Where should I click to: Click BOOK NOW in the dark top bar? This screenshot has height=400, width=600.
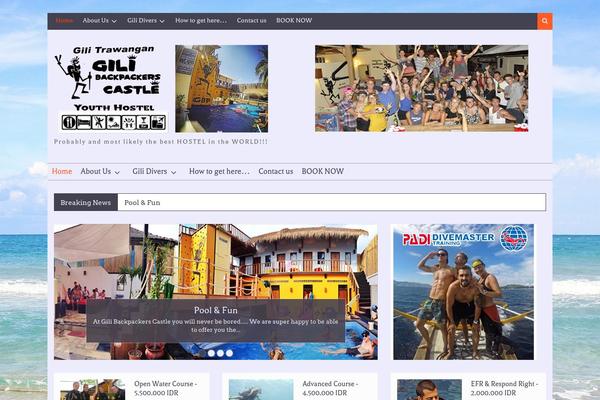pos(294,21)
